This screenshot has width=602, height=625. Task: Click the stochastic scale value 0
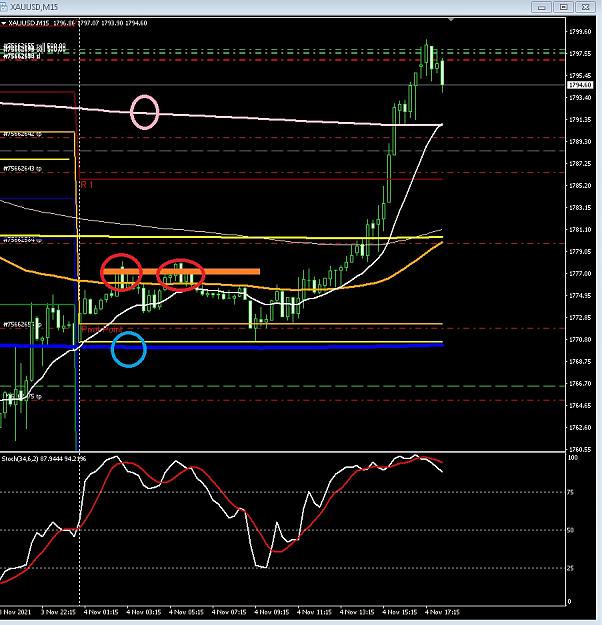(x=569, y=602)
